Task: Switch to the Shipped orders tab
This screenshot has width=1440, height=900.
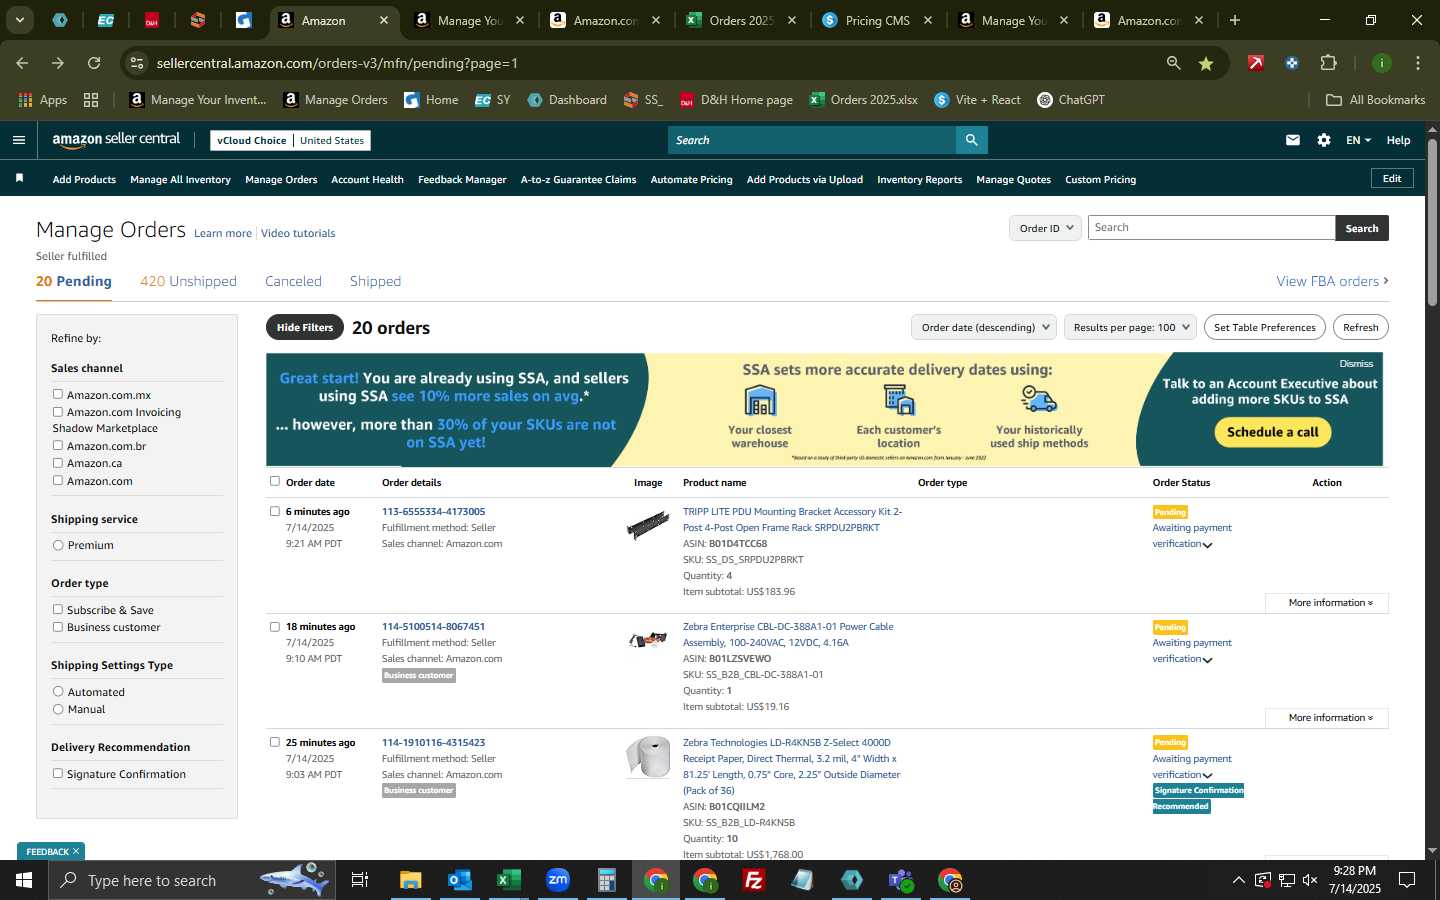Action: point(375,281)
